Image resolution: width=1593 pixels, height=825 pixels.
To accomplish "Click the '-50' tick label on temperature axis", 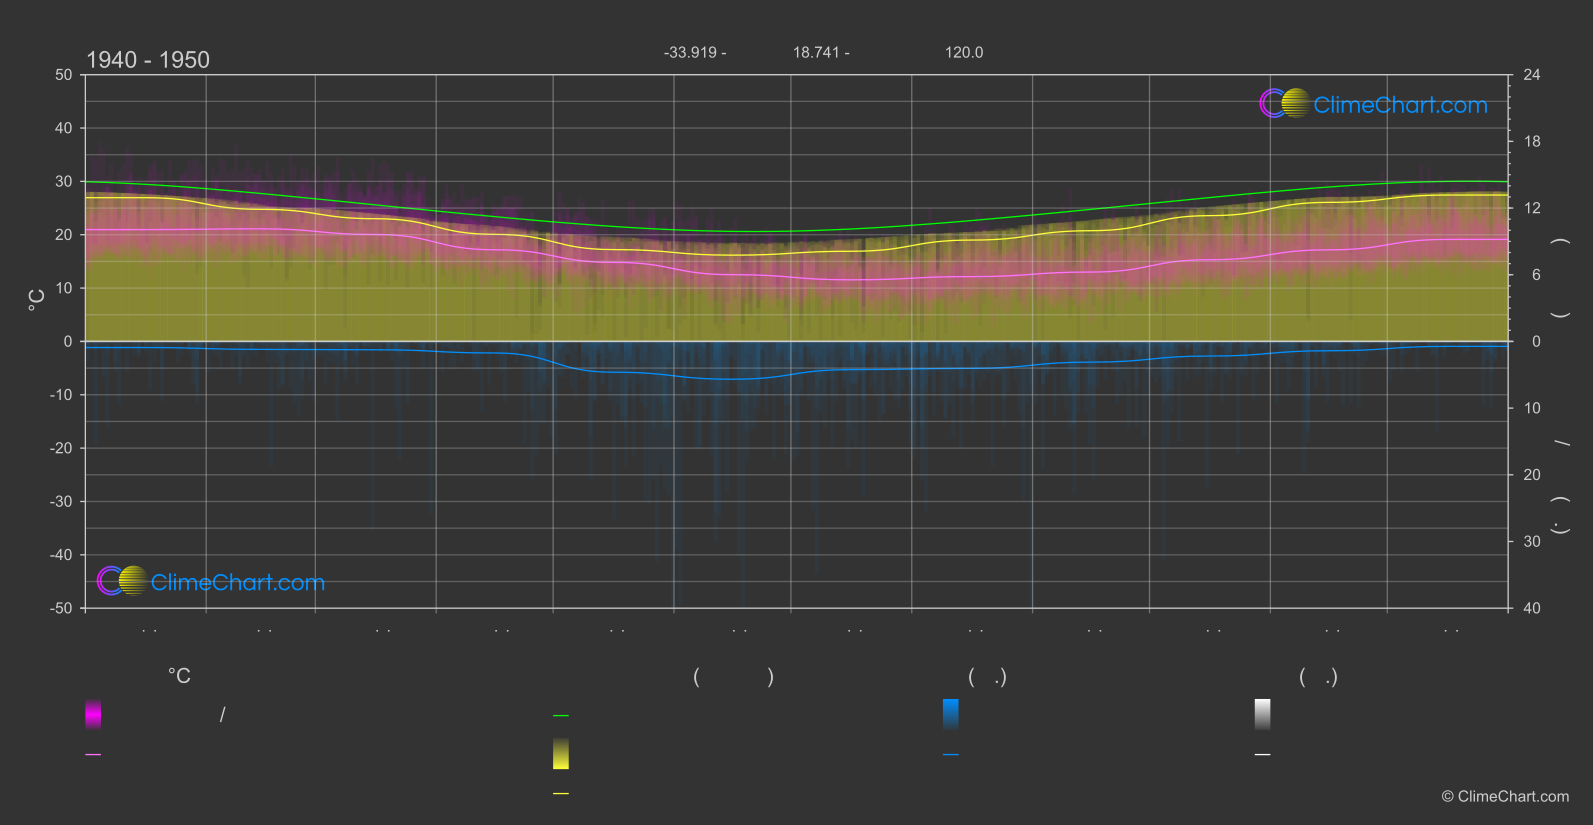I will [61, 608].
